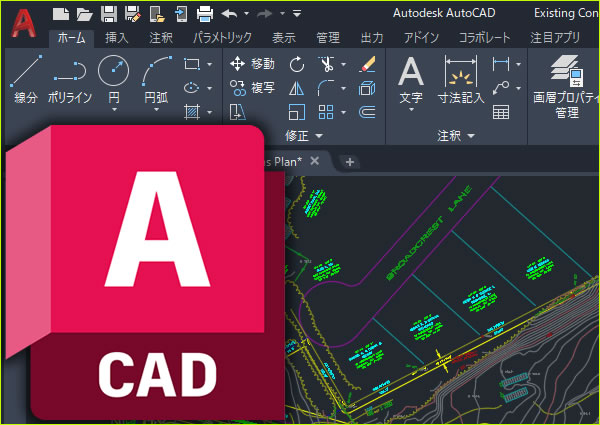Expand the 文字 (Text) options dropdown
Viewport: 600px width, 425px height.
pyautogui.click(x=411, y=110)
